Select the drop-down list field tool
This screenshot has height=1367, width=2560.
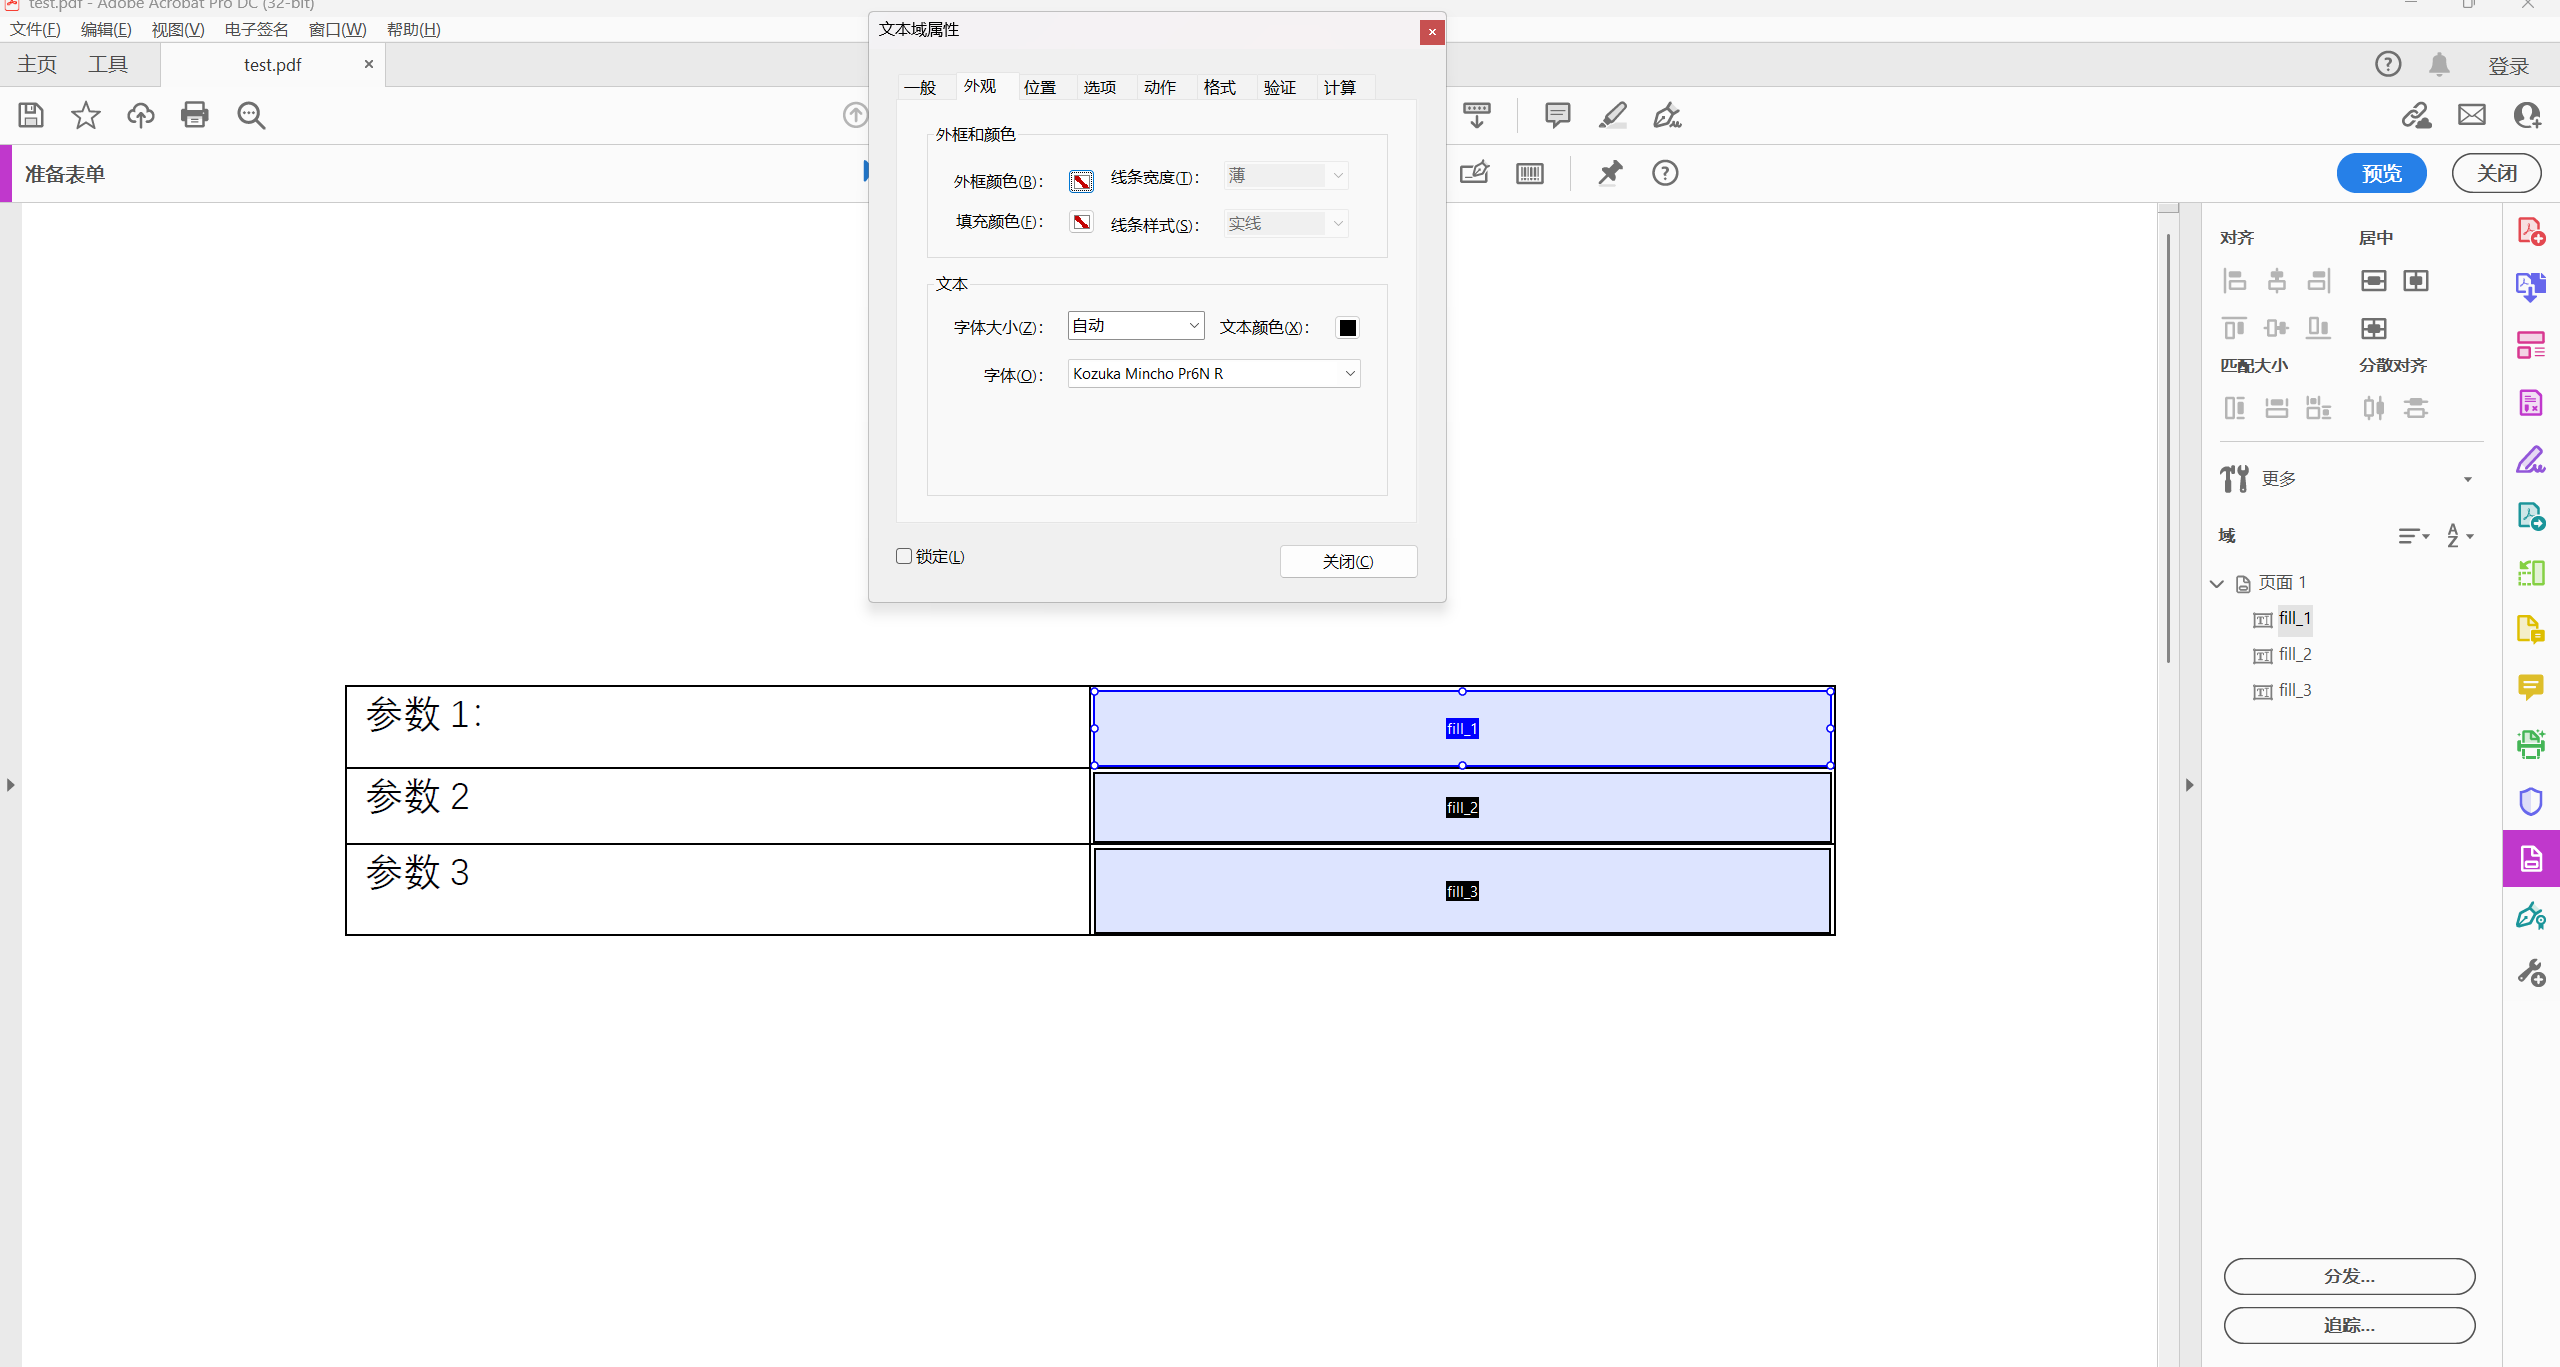[1477, 113]
